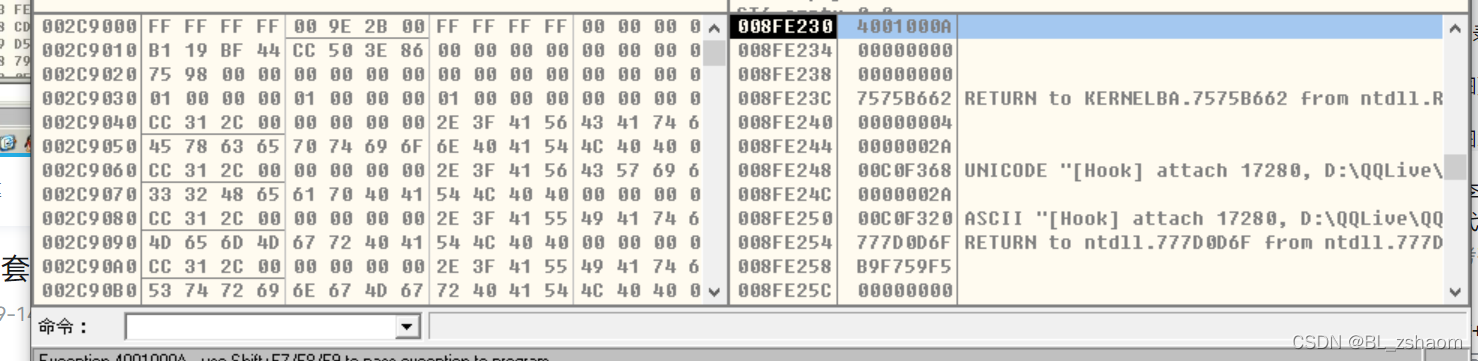1478x361 pixels.
Task: Click into the command input field
Action: pyautogui.click(x=260, y=327)
